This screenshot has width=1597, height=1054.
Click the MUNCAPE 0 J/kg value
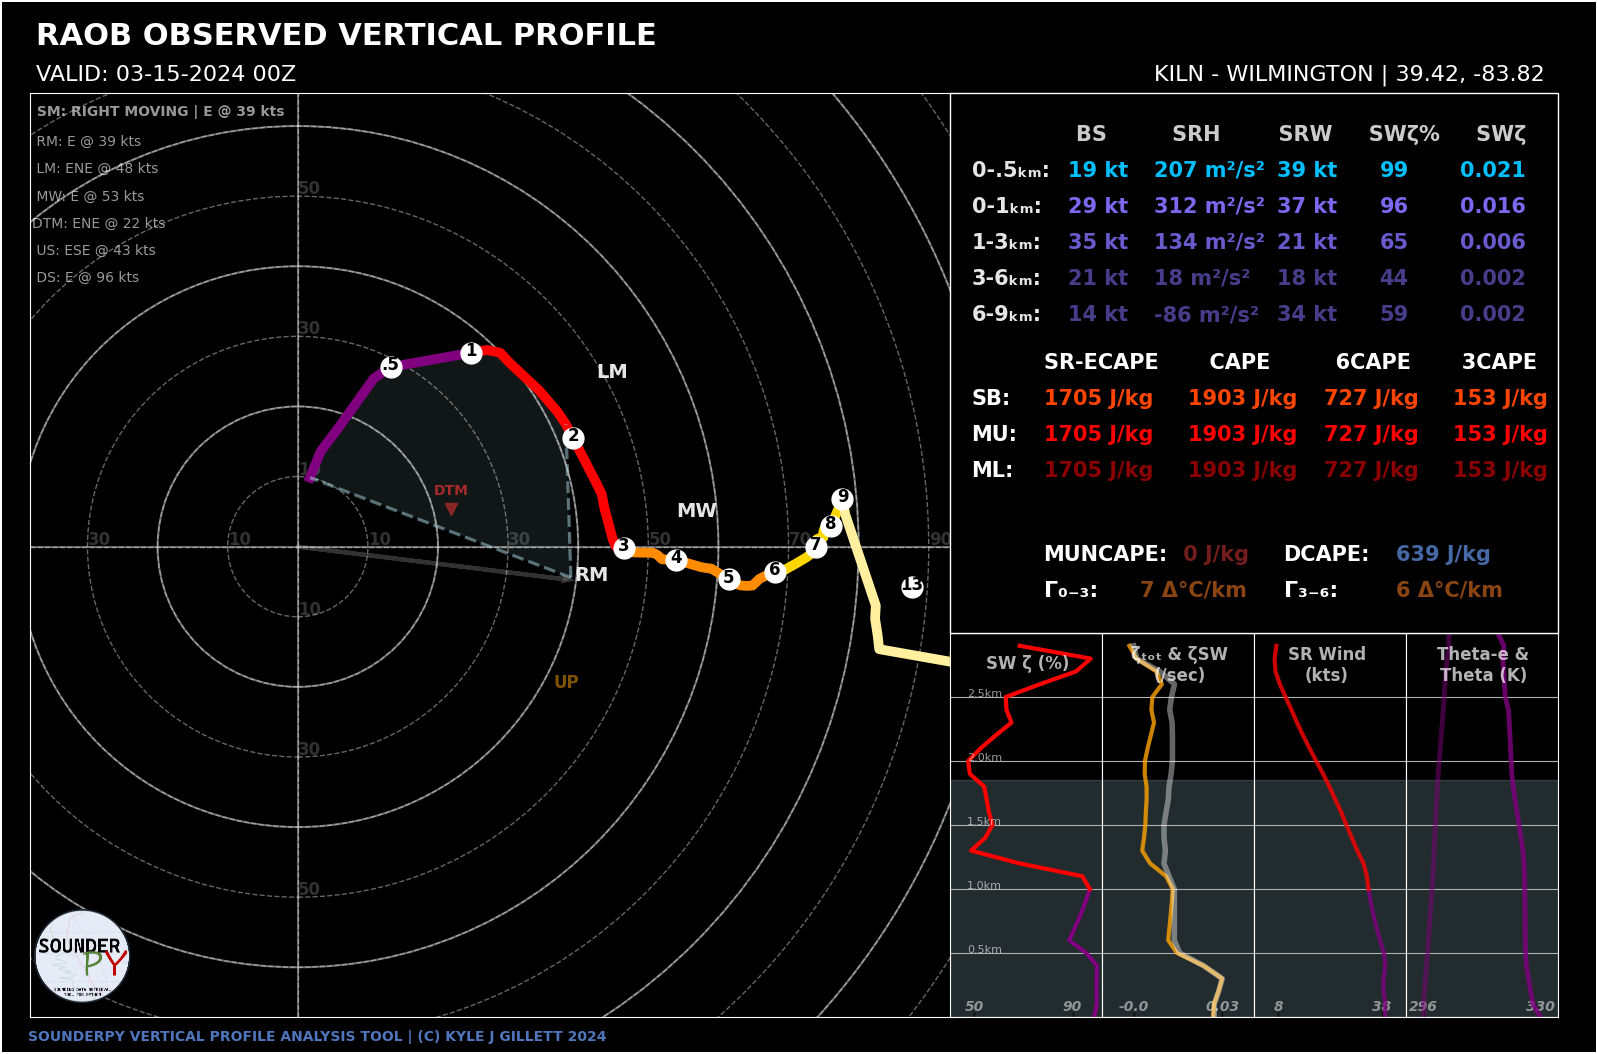[1216, 554]
